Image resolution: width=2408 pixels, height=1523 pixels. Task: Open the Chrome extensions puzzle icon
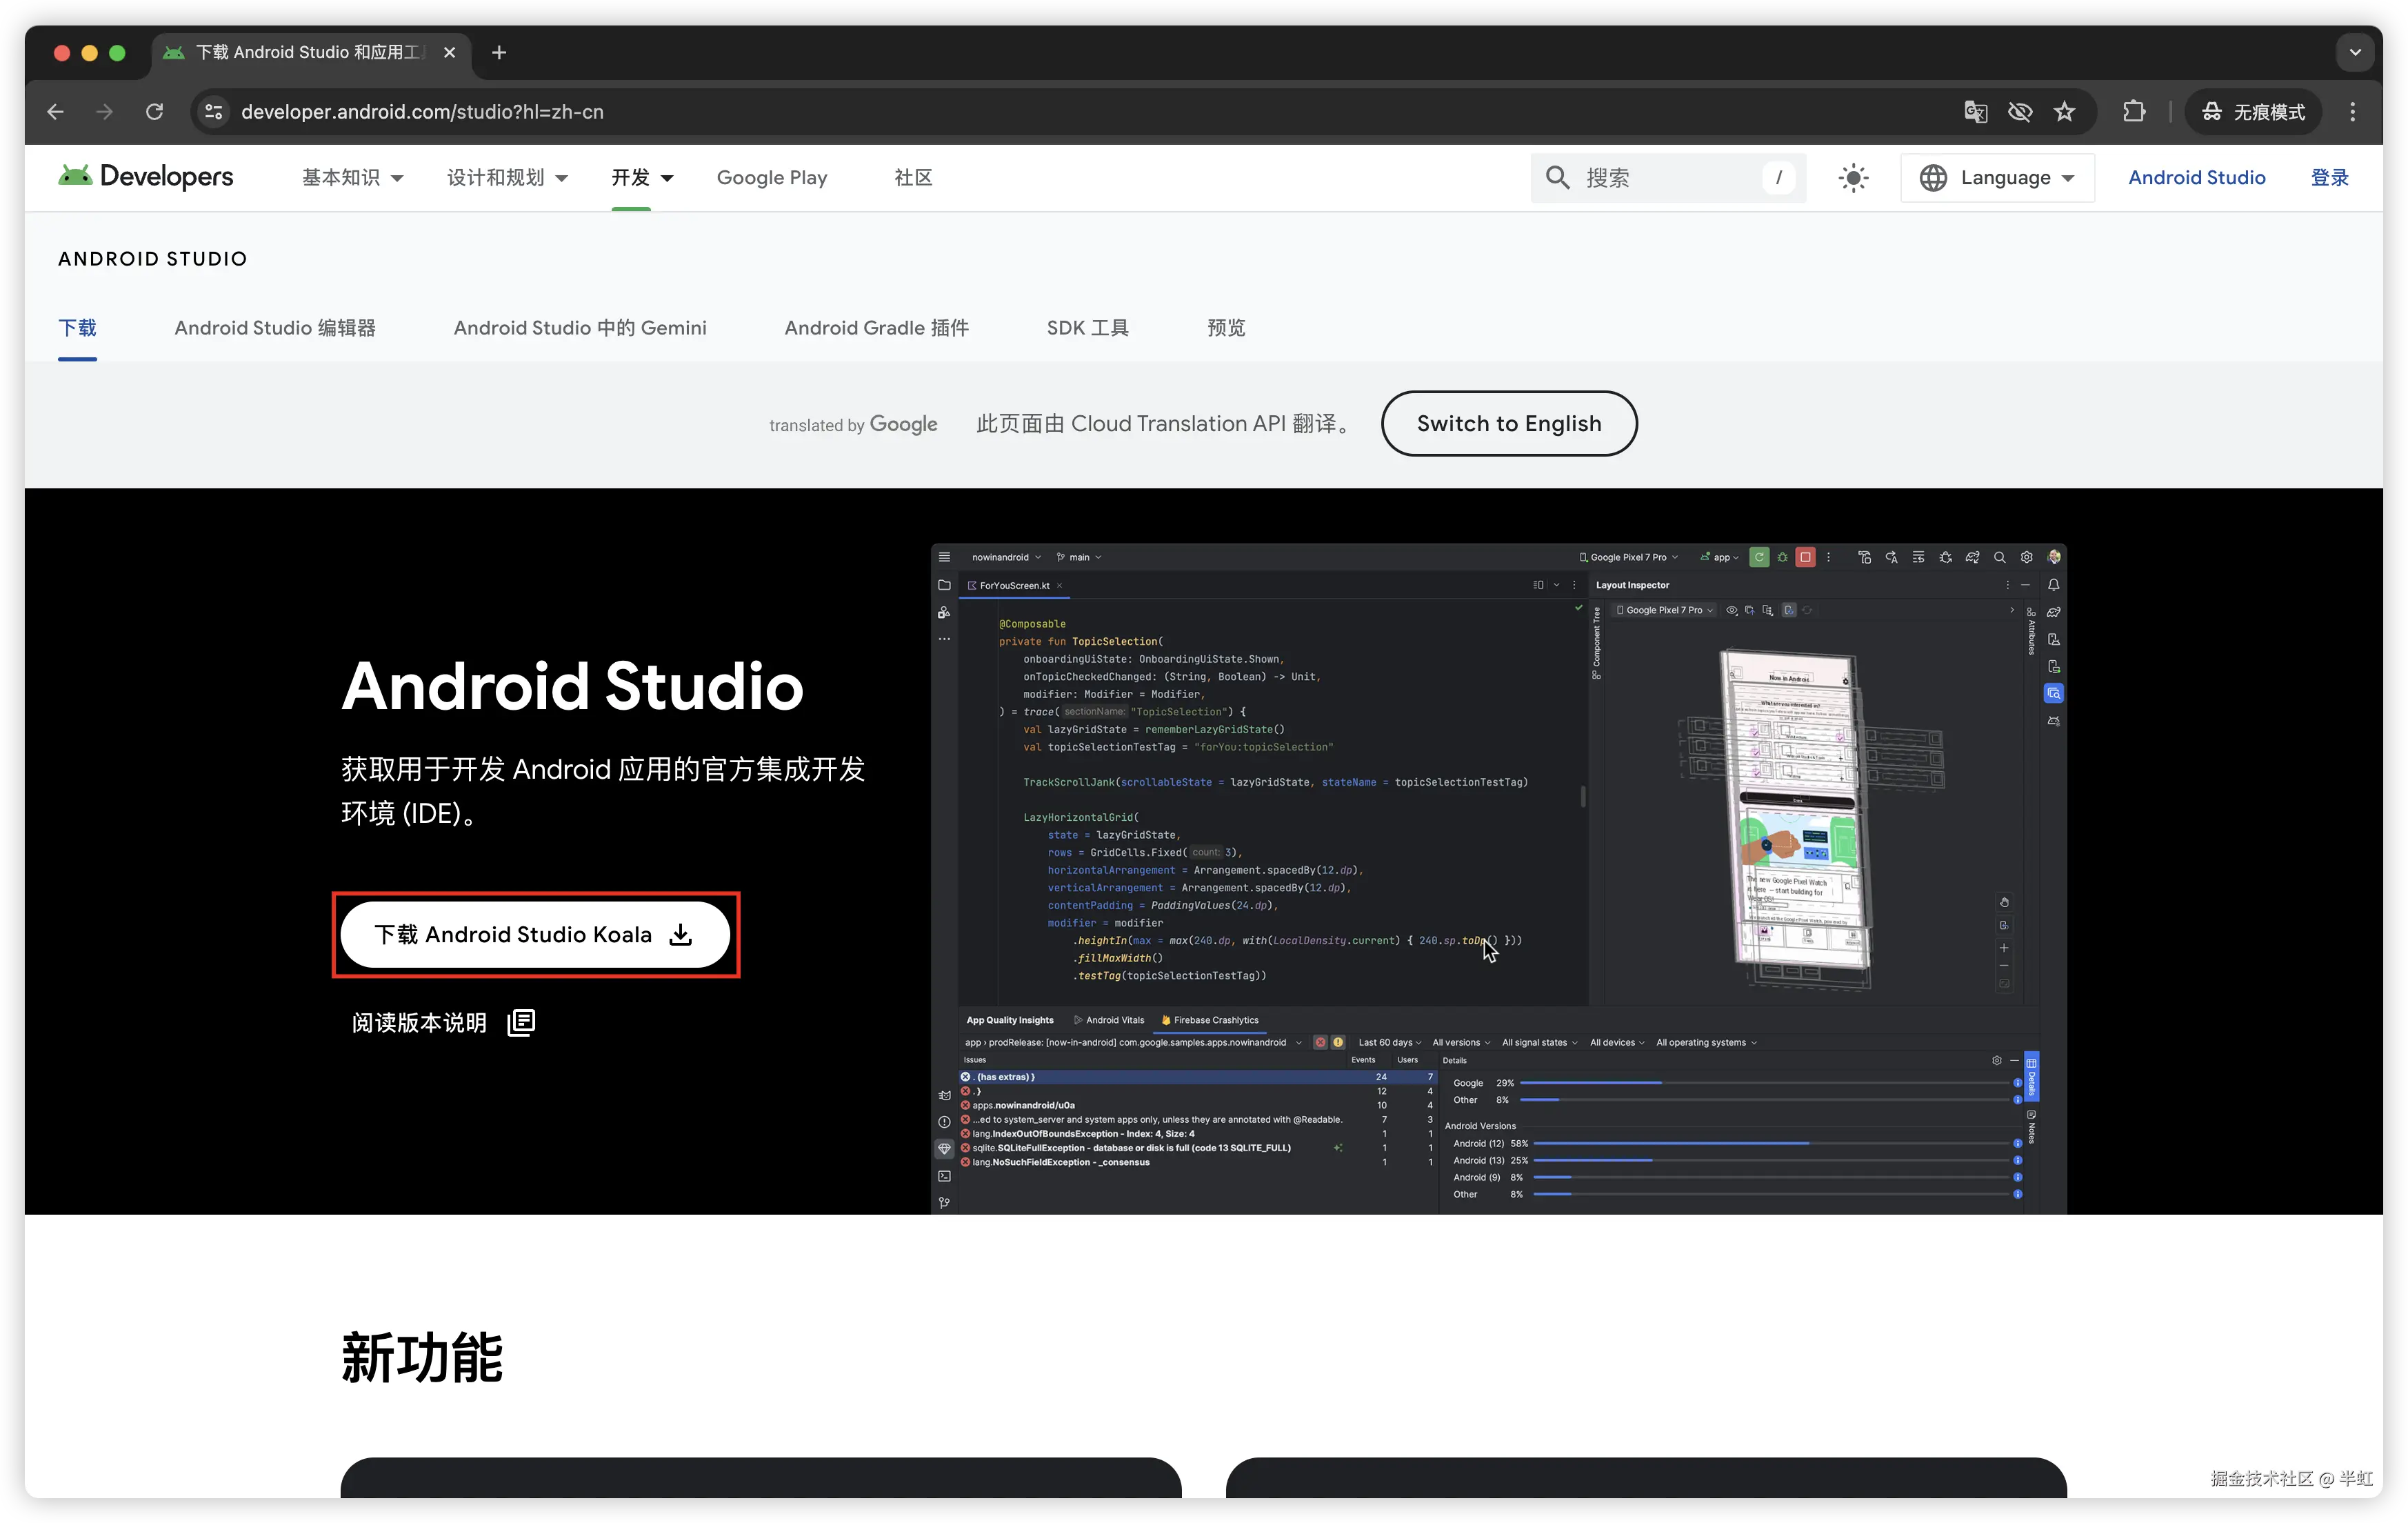click(2134, 112)
